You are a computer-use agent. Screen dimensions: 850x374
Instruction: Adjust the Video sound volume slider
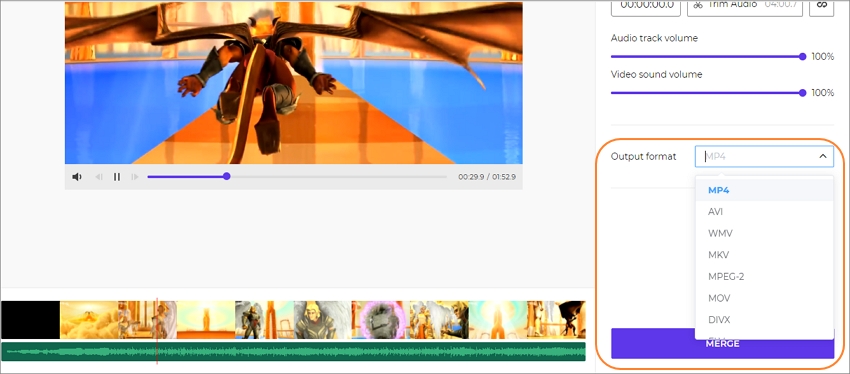click(707, 93)
